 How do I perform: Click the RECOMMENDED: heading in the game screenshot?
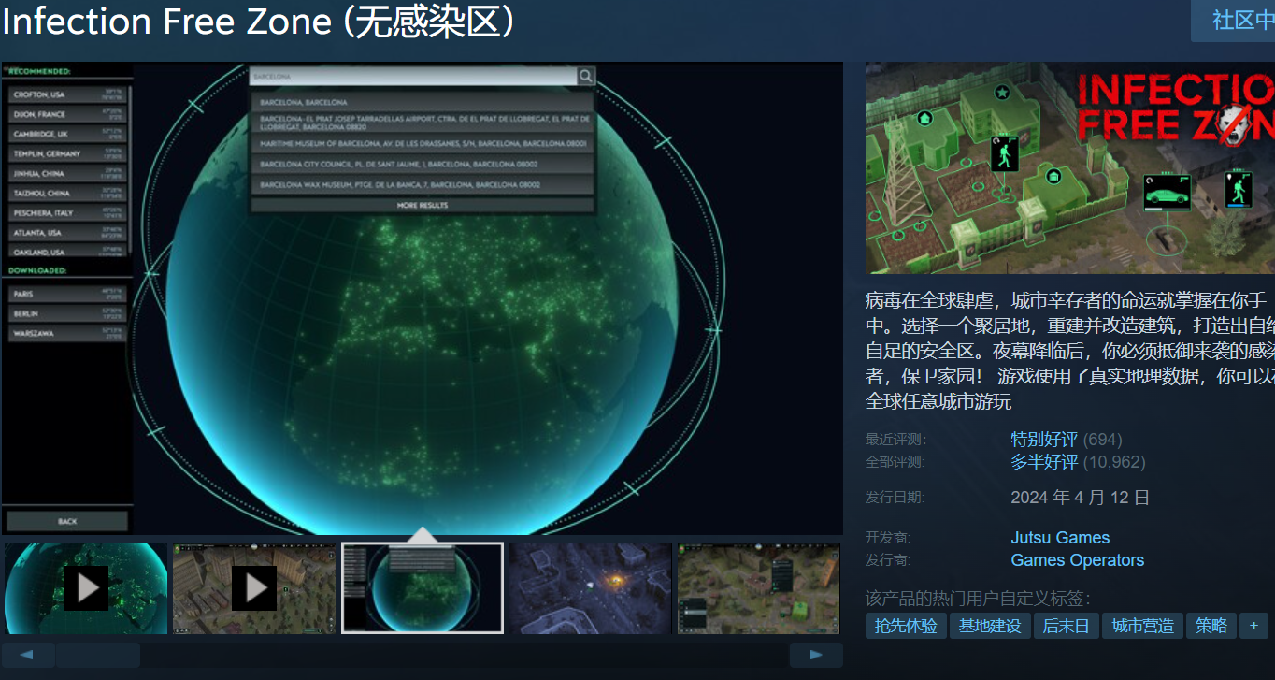[40, 72]
